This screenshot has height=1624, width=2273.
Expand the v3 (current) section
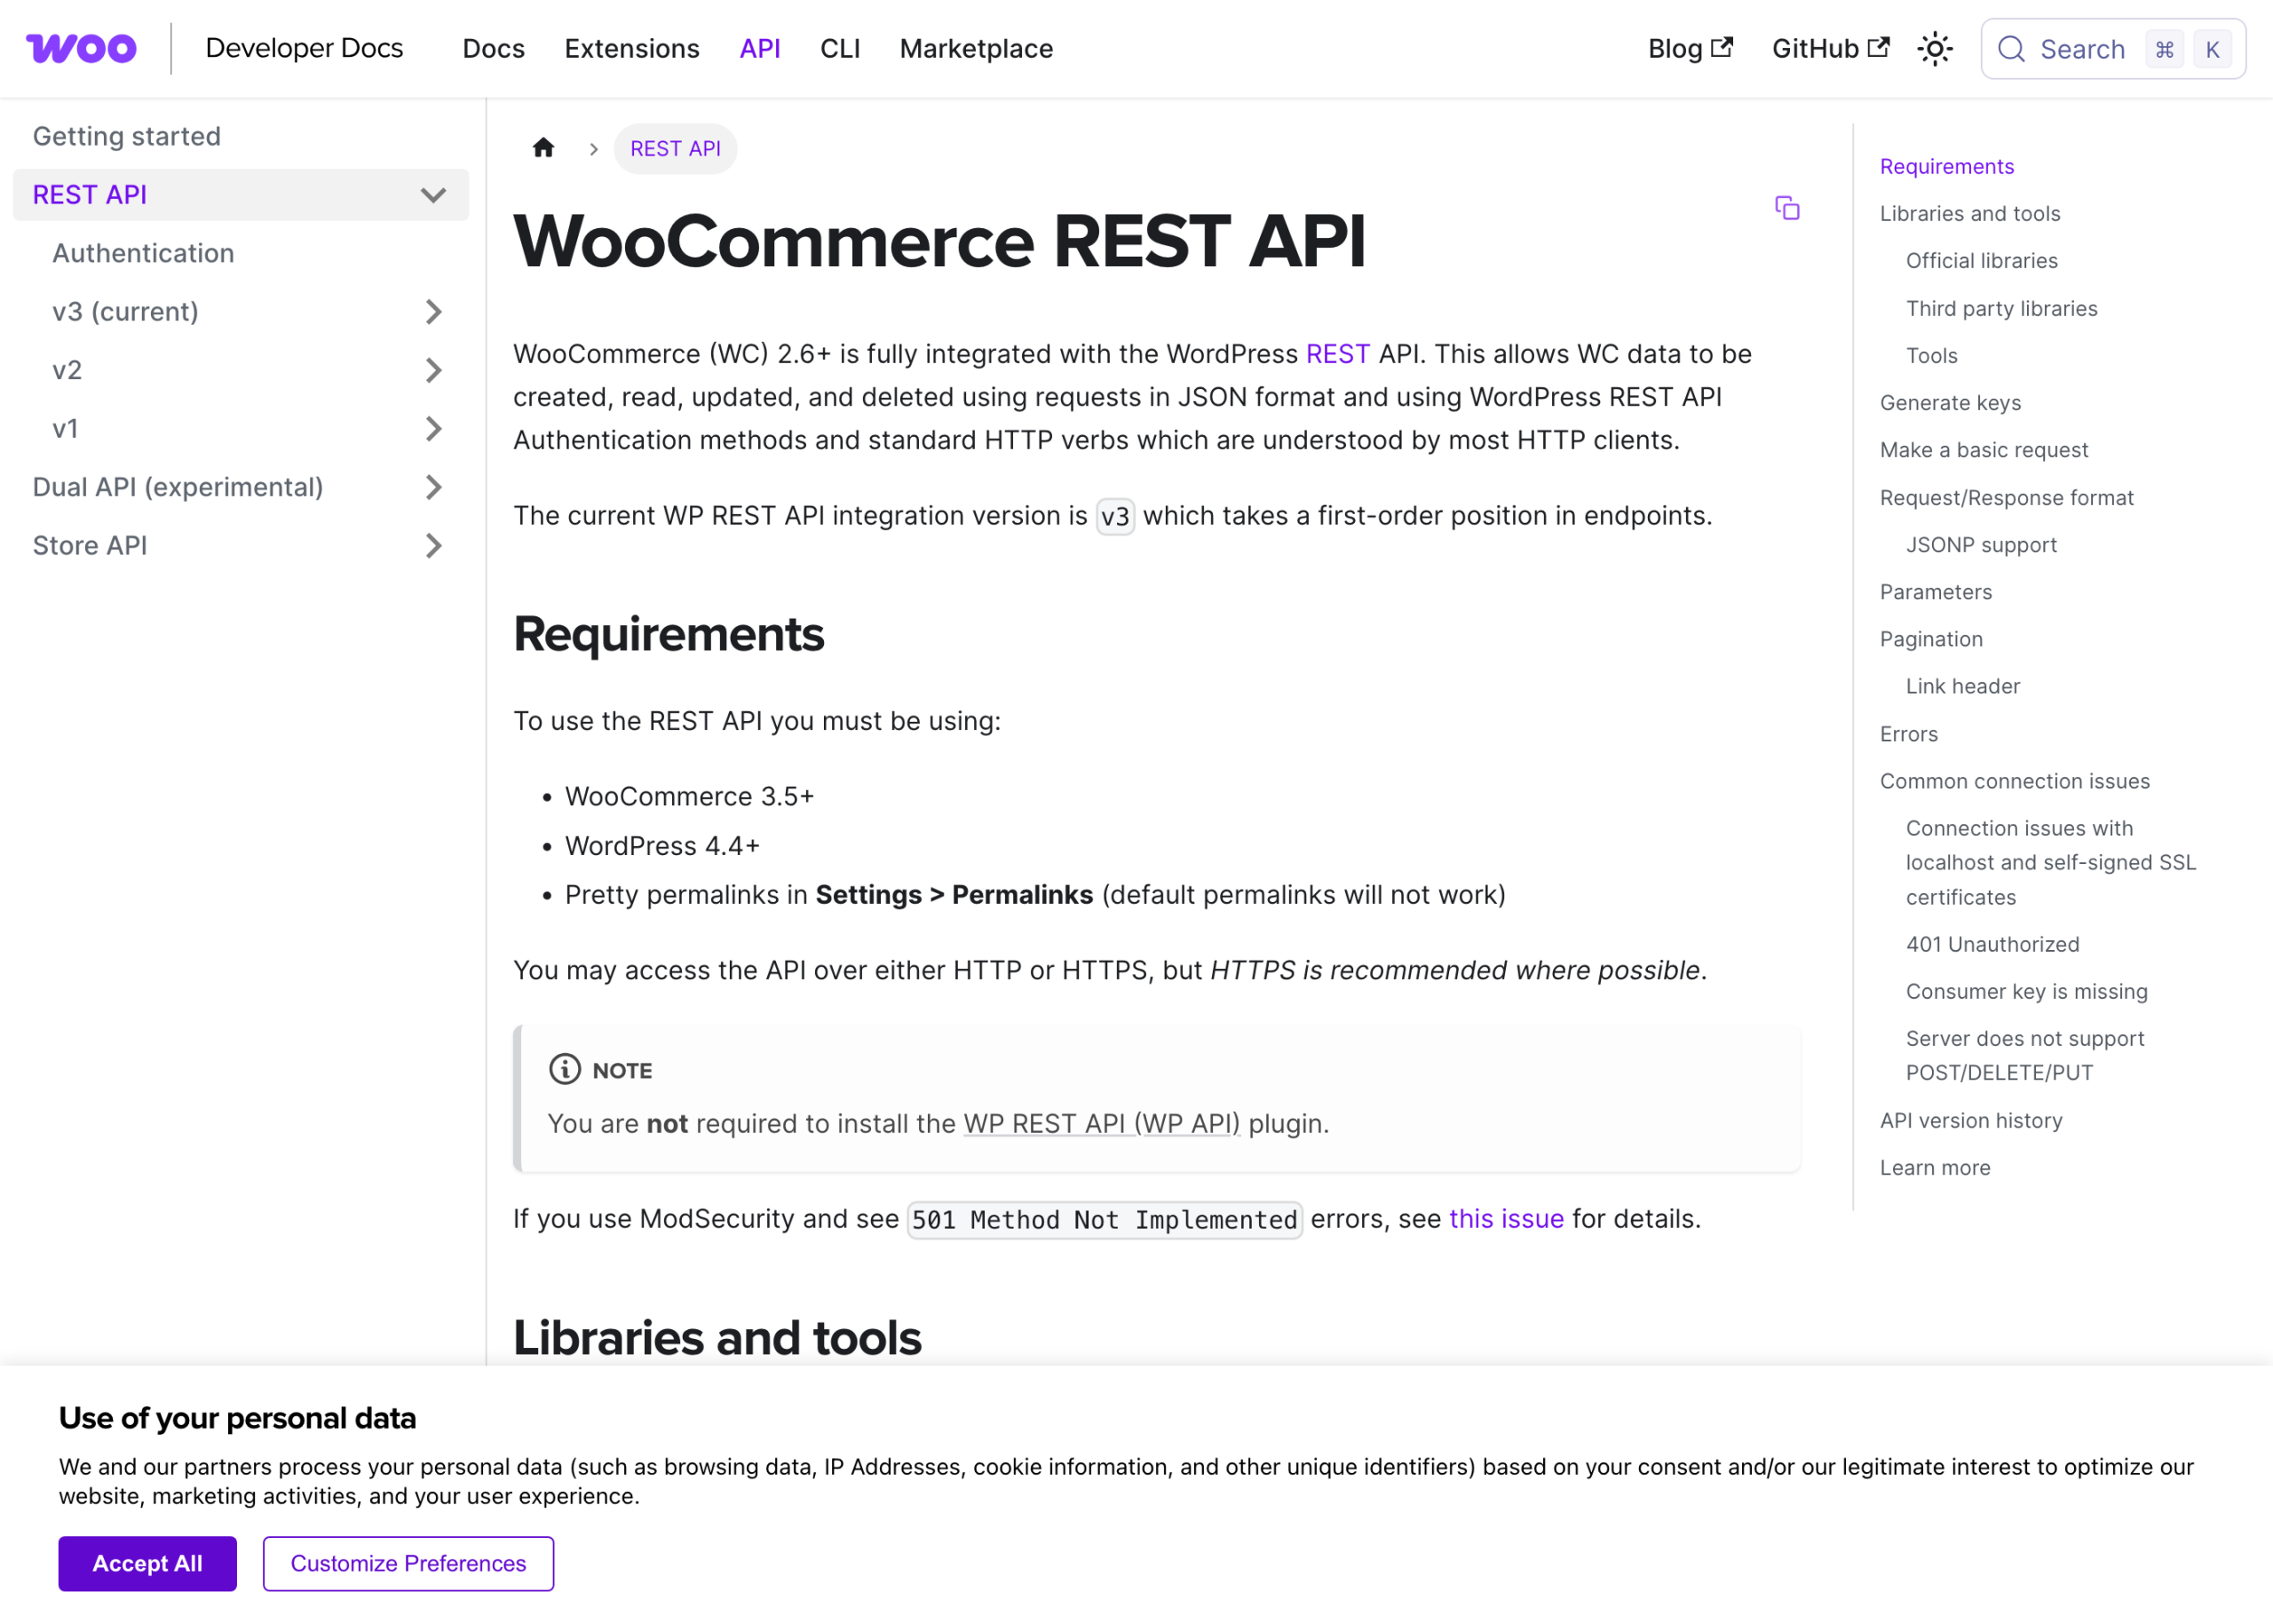tap(433, 312)
